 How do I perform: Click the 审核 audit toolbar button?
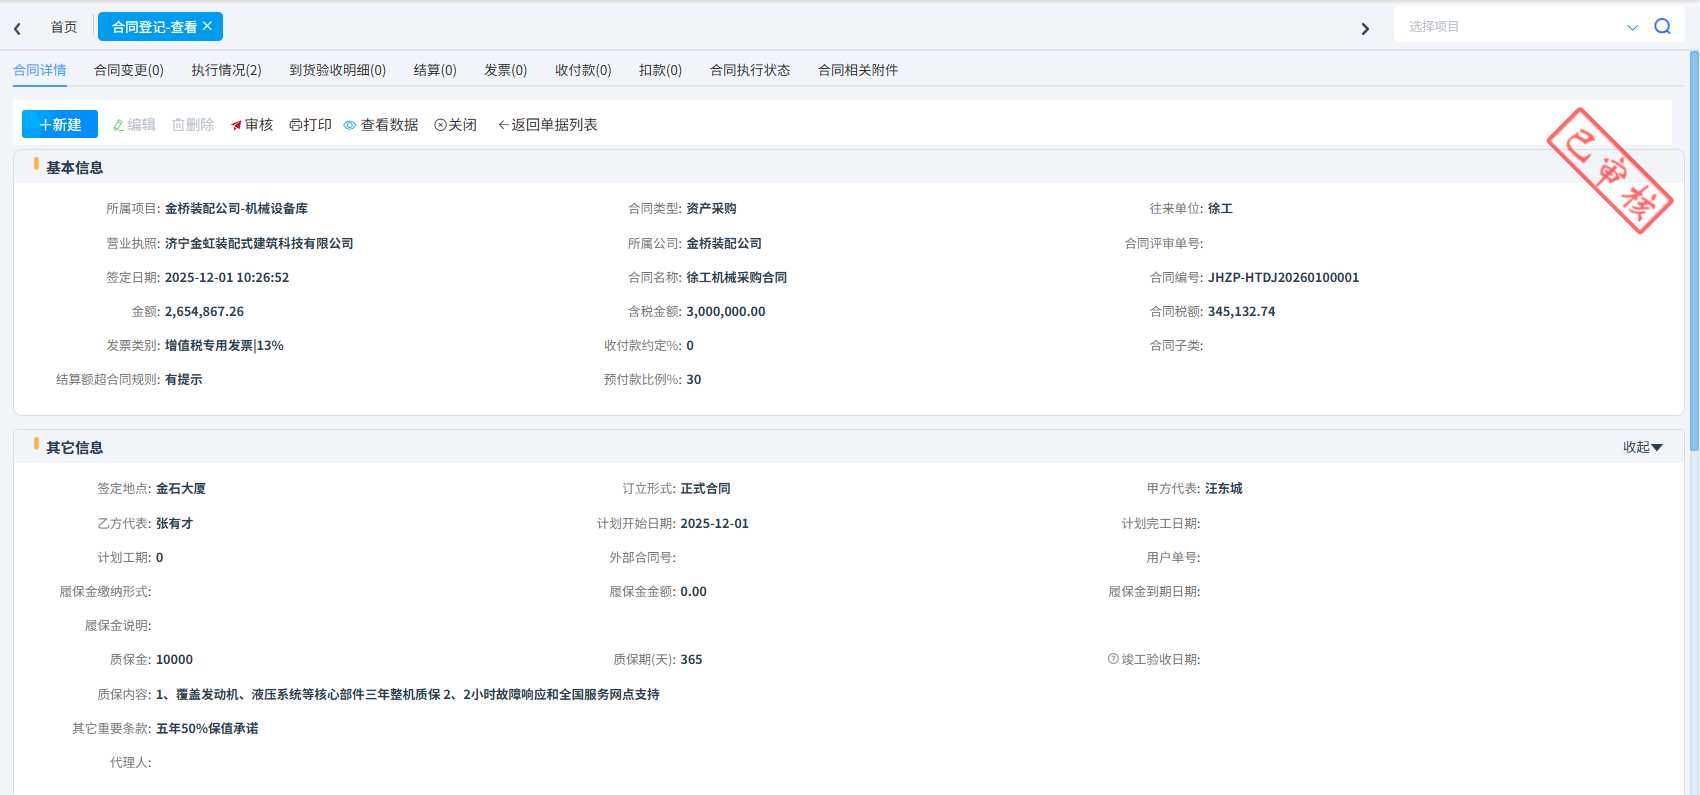(252, 125)
